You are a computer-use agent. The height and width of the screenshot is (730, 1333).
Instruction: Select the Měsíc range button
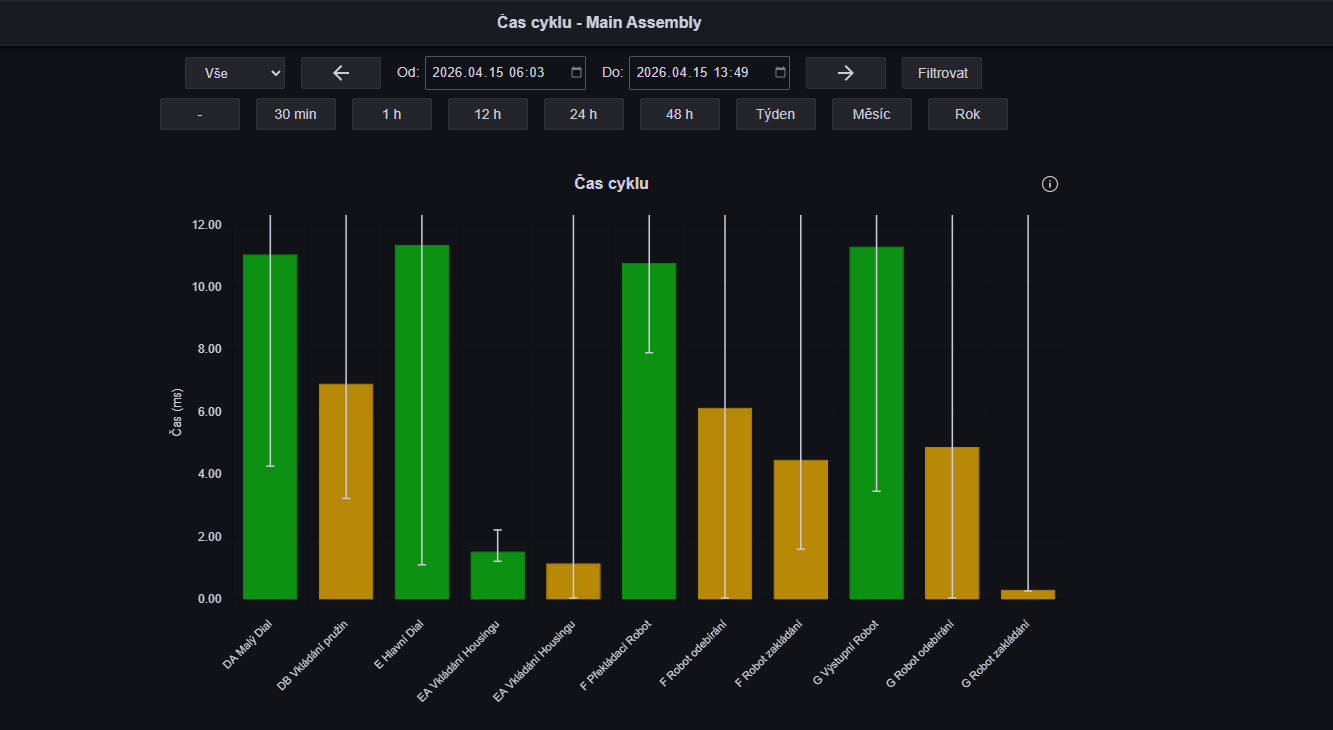pyautogui.click(x=872, y=114)
